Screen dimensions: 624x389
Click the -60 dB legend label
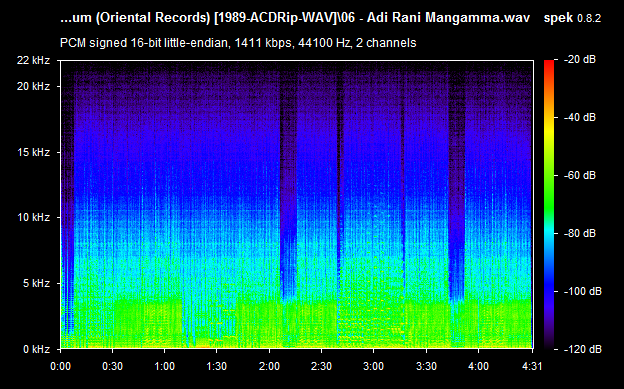pyautogui.click(x=580, y=175)
